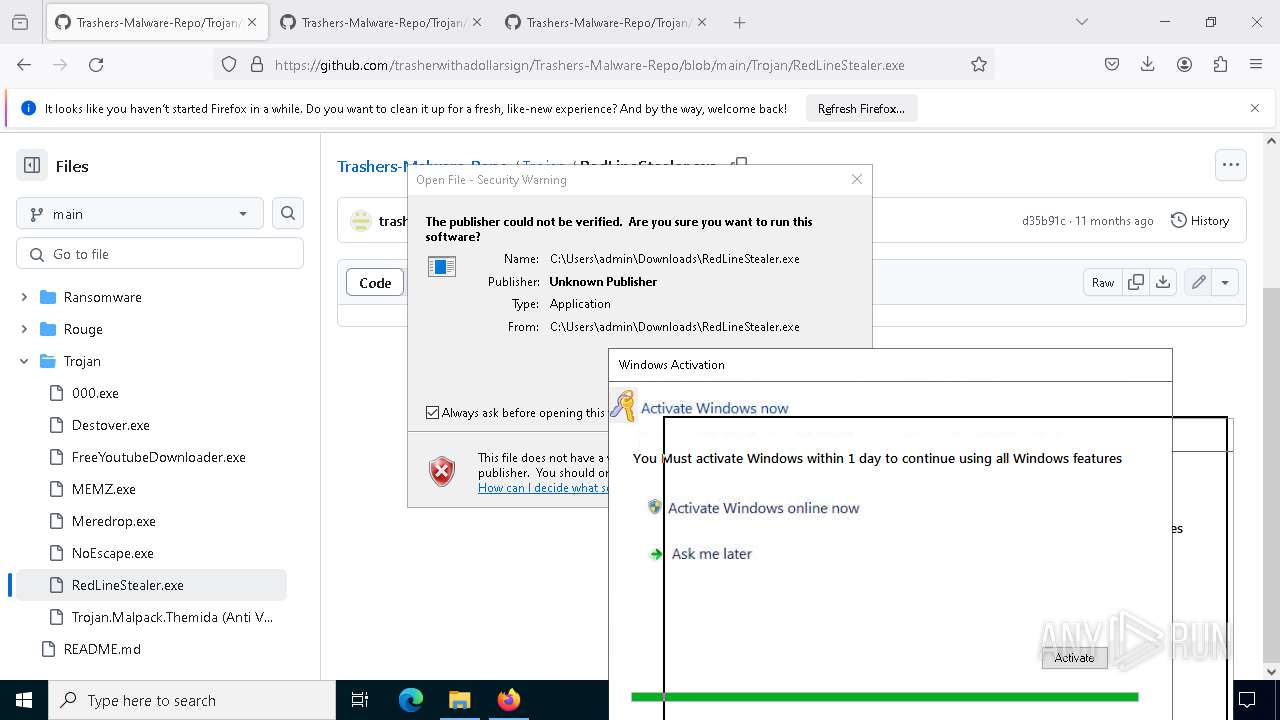1280x720 pixels.
Task: Expand the Ransomware folder
Action: (x=24, y=297)
